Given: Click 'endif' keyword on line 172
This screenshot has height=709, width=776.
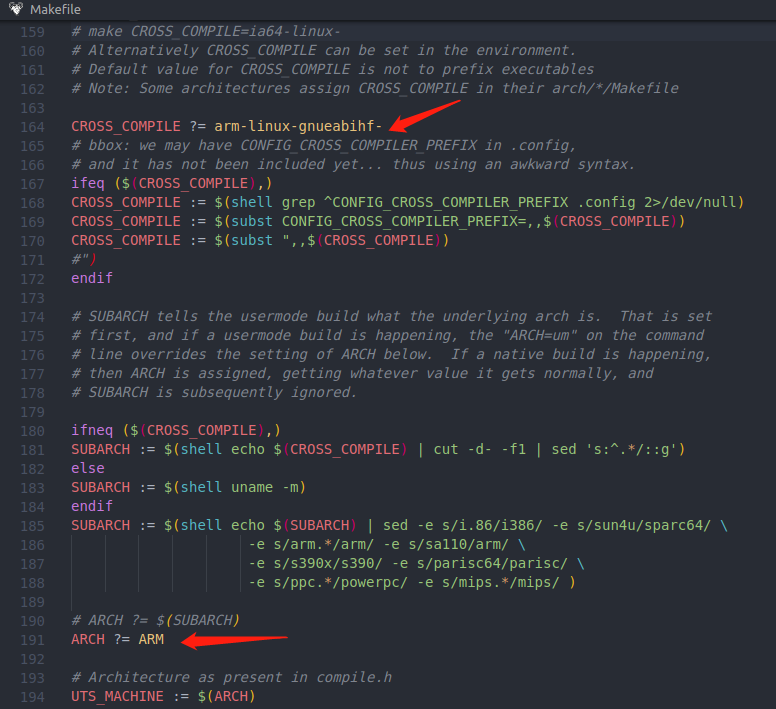Looking at the screenshot, I should click(x=92, y=278).
